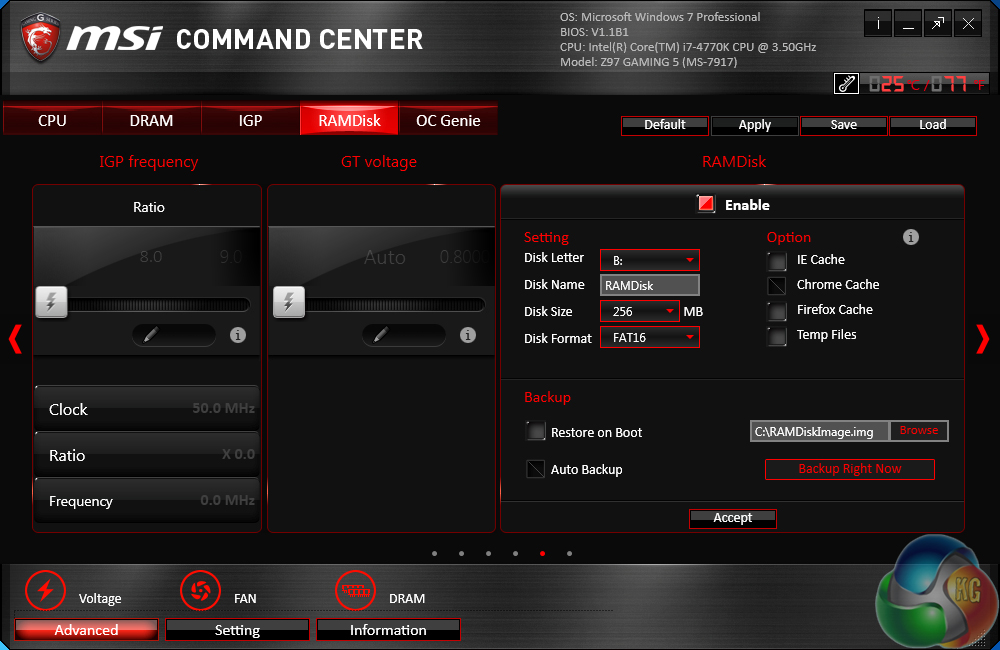Open the Setting section

point(237,630)
